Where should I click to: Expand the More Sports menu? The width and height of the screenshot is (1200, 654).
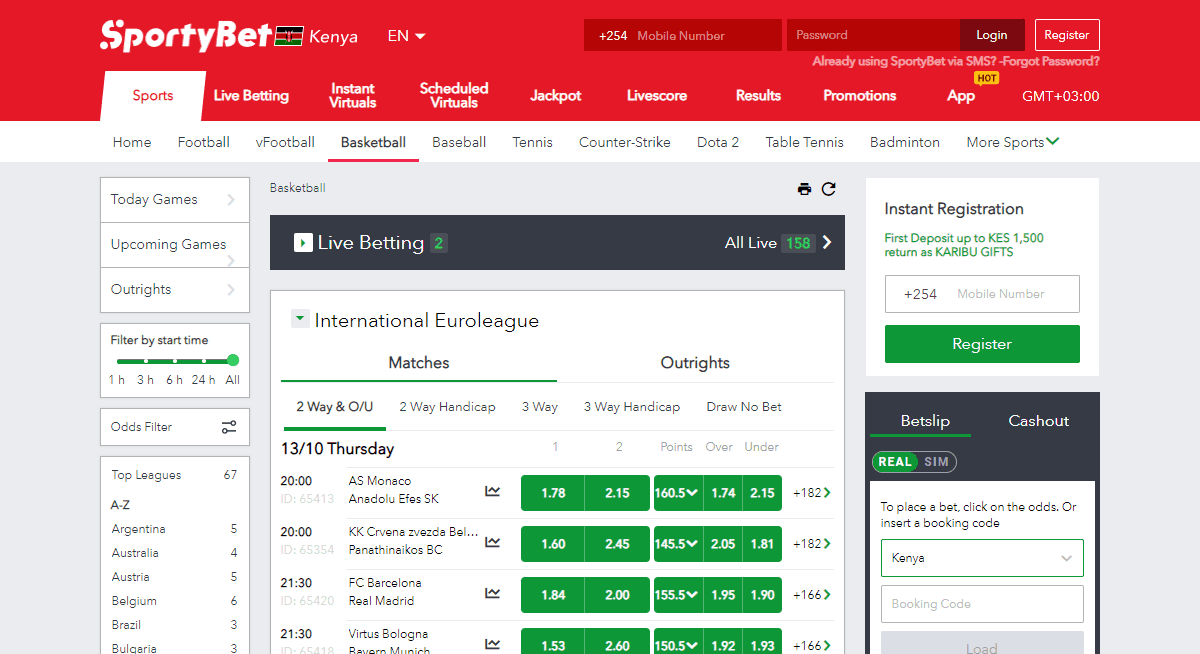tap(1012, 142)
